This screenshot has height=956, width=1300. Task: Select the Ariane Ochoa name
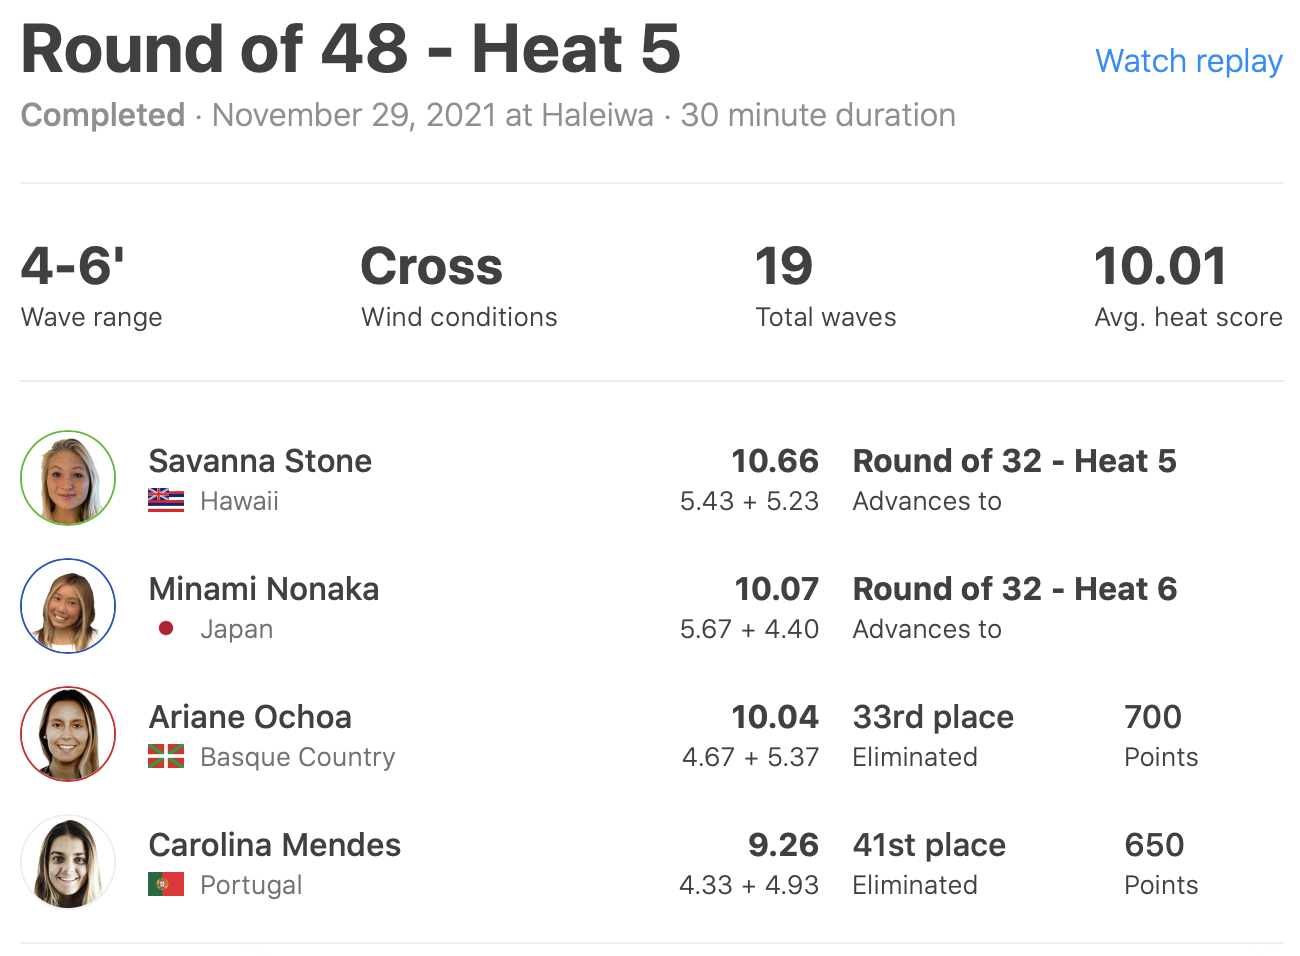(250, 717)
